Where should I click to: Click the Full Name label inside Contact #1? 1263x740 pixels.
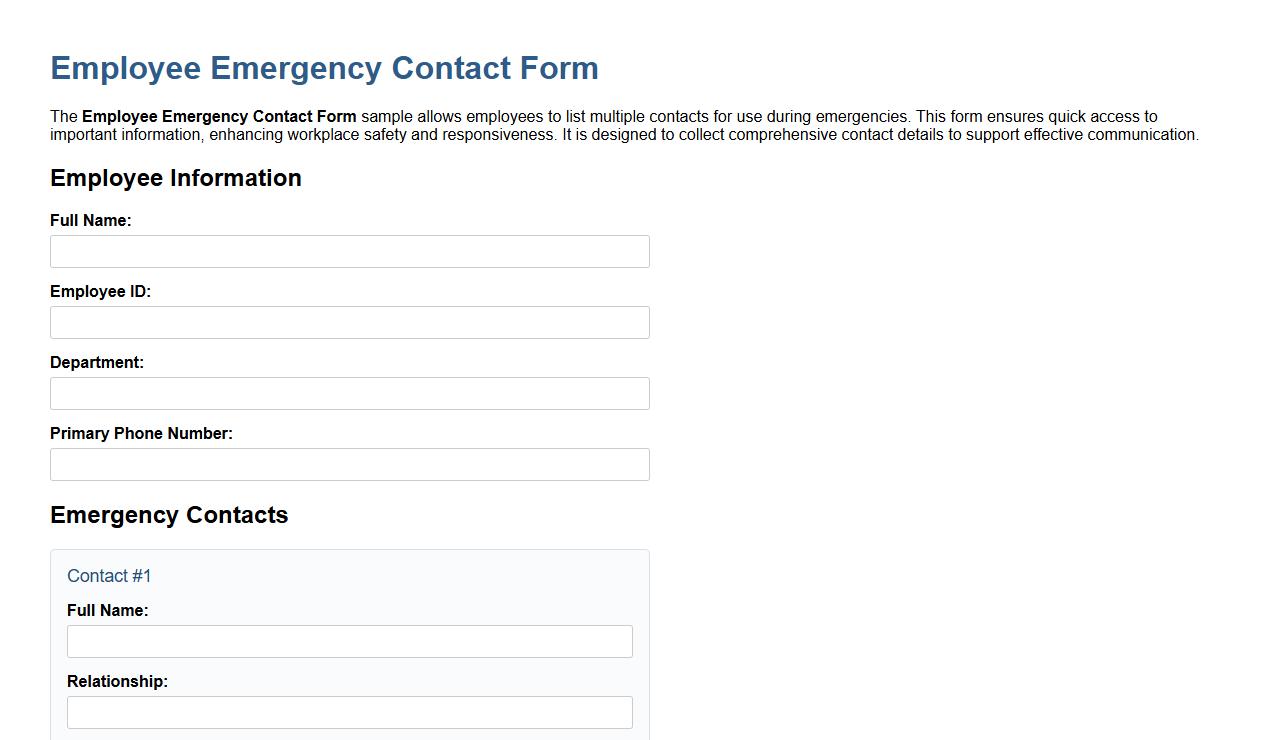108,610
